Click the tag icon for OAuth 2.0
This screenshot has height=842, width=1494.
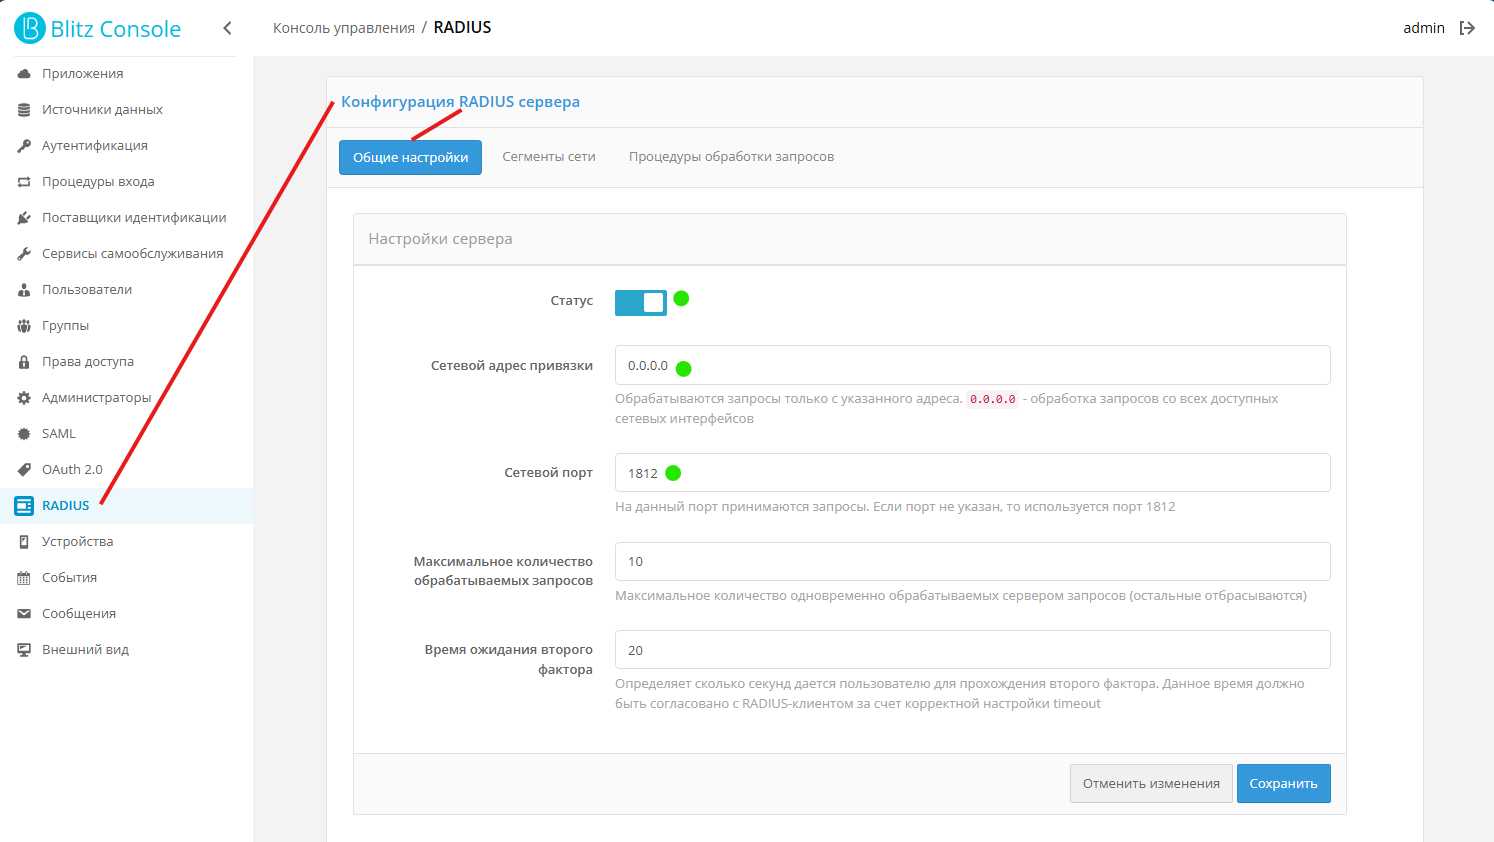point(24,470)
